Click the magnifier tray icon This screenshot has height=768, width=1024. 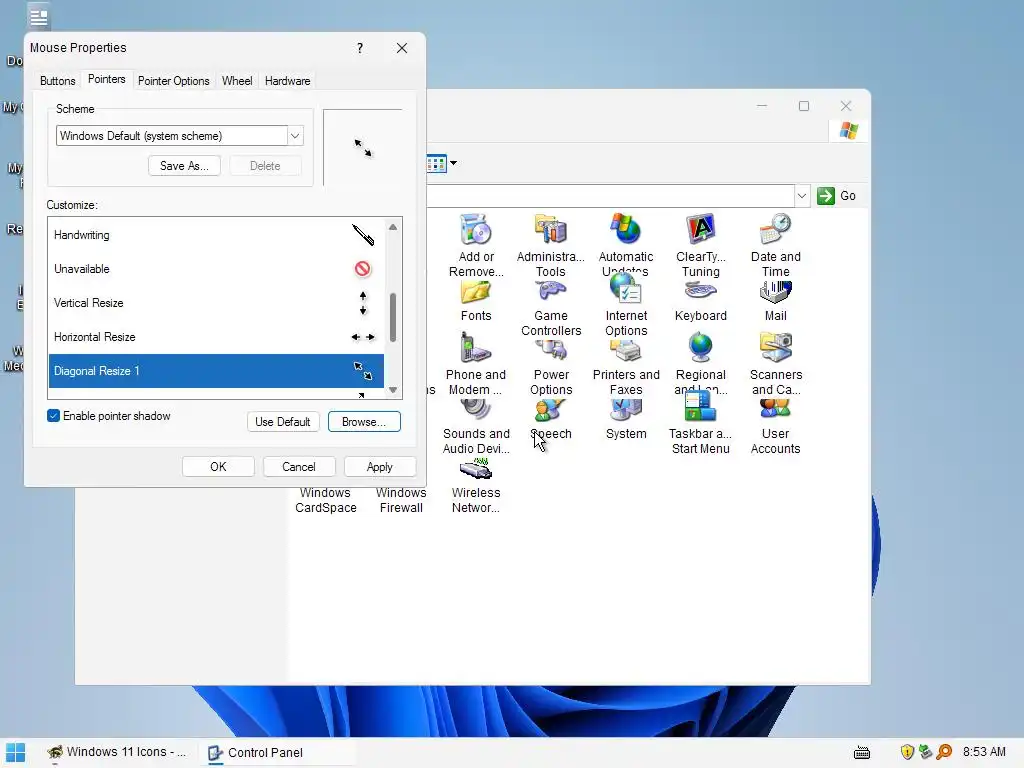point(944,752)
